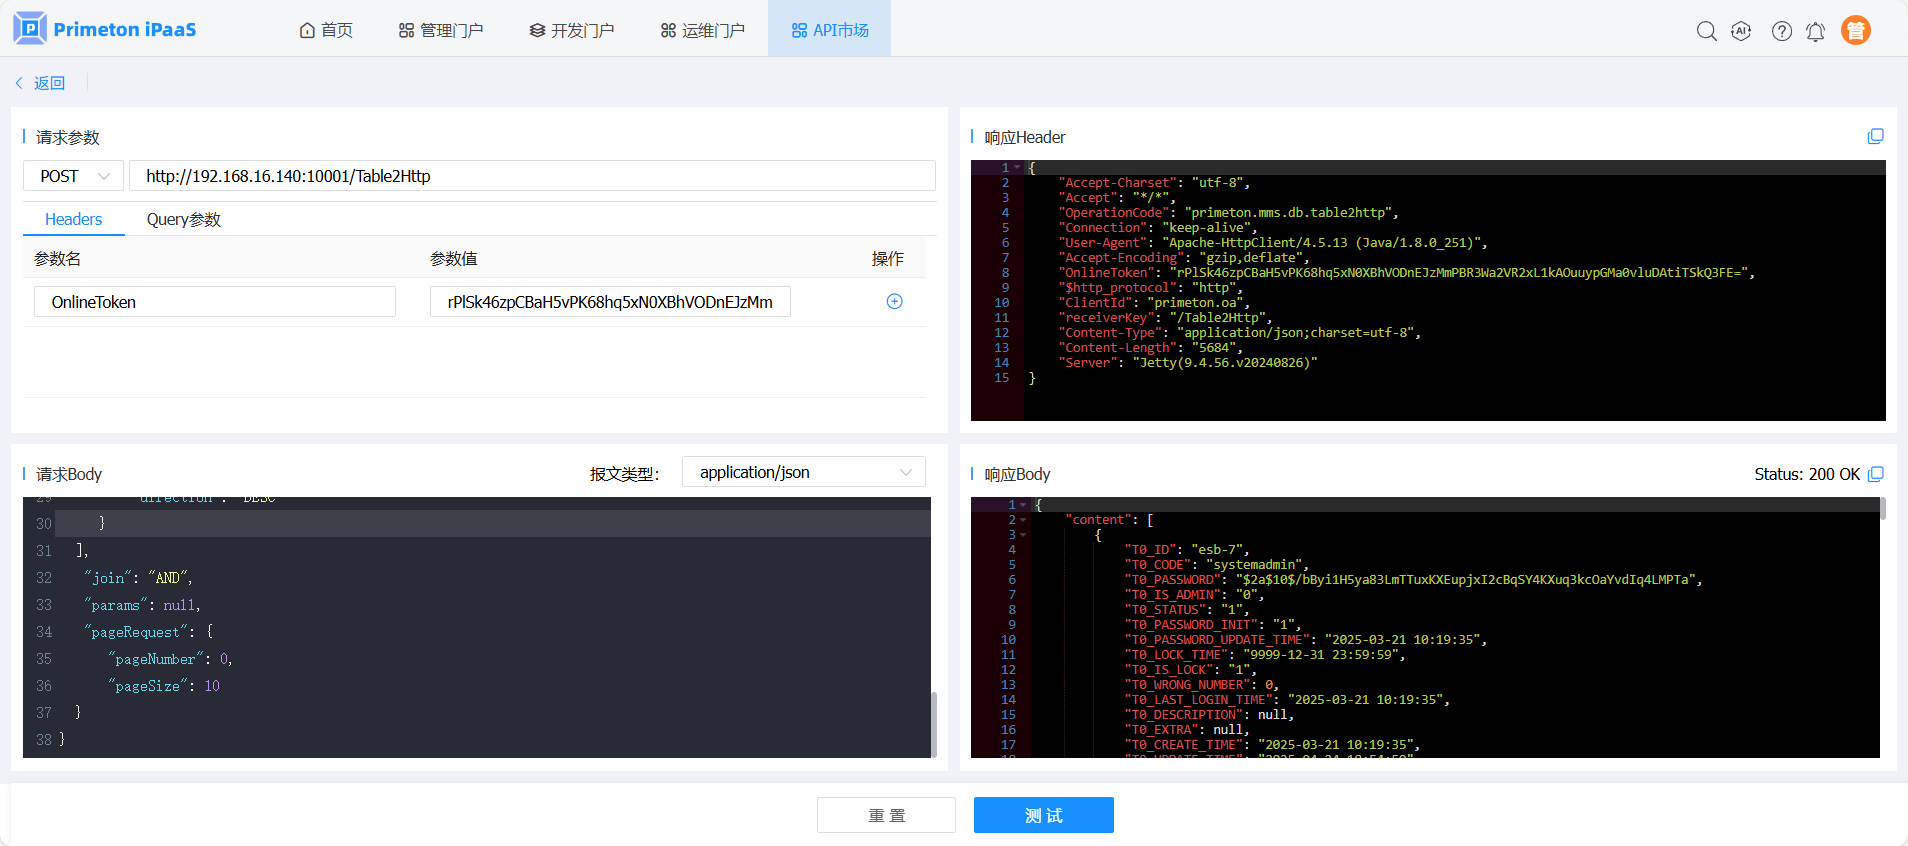Click the 重置 button
The image size is (1908, 846).
[x=885, y=815]
